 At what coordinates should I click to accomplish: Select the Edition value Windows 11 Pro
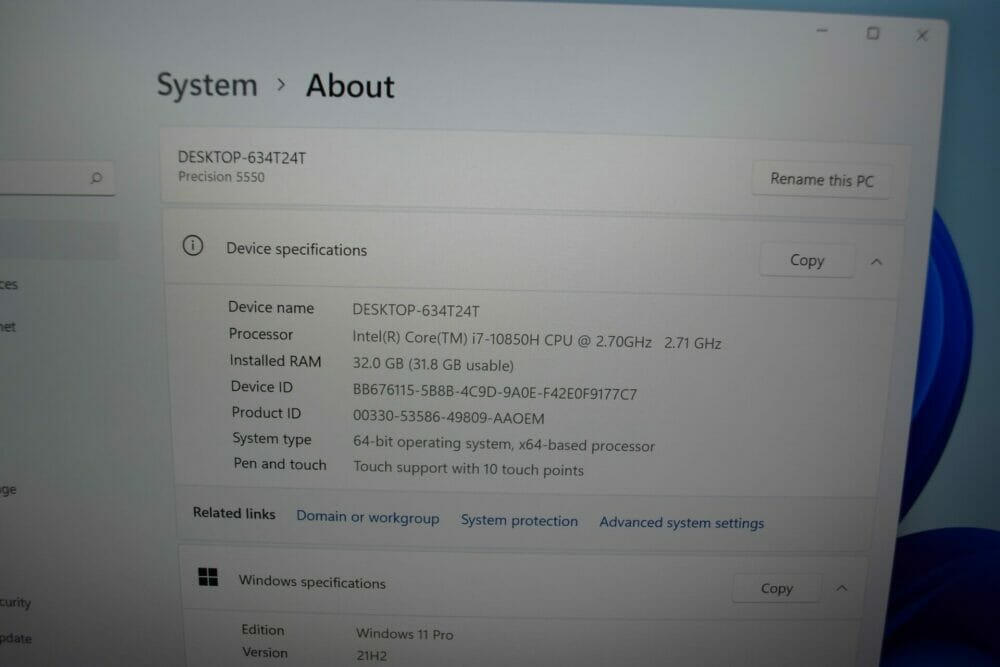click(404, 634)
